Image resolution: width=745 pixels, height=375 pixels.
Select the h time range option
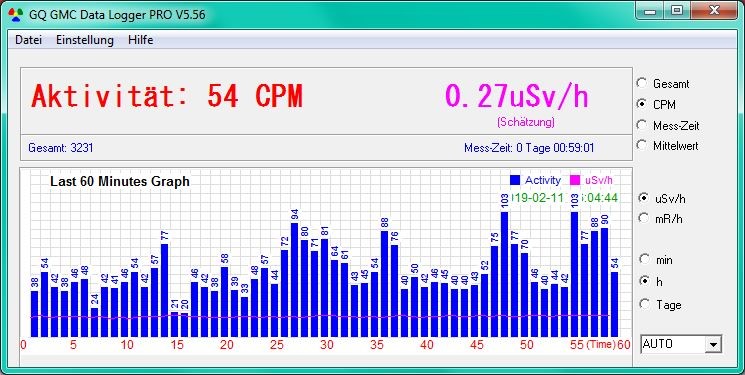click(644, 281)
